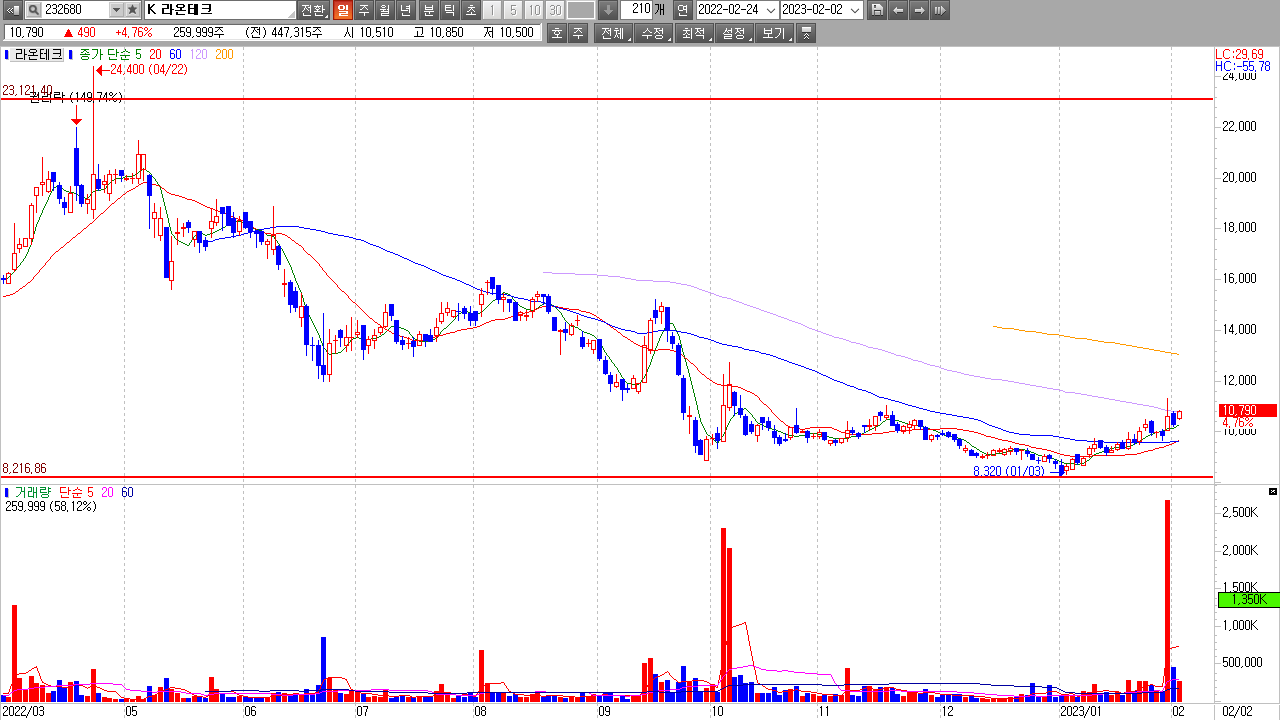Click the +4.76% change value

pyautogui.click(x=134, y=33)
